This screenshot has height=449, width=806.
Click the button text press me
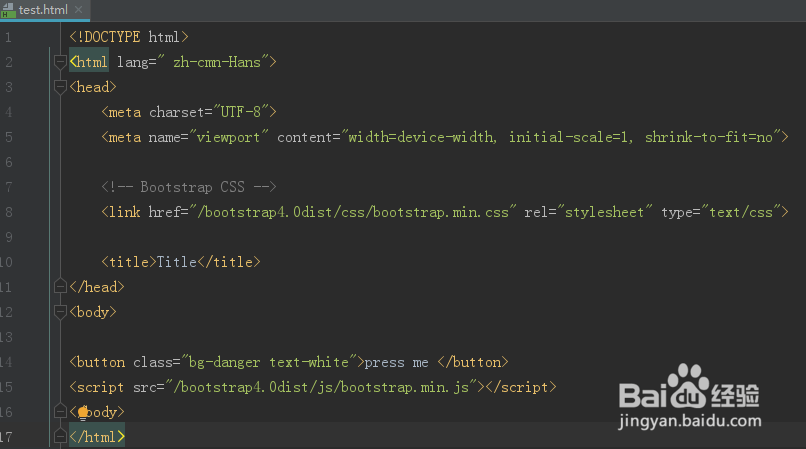[396, 362]
